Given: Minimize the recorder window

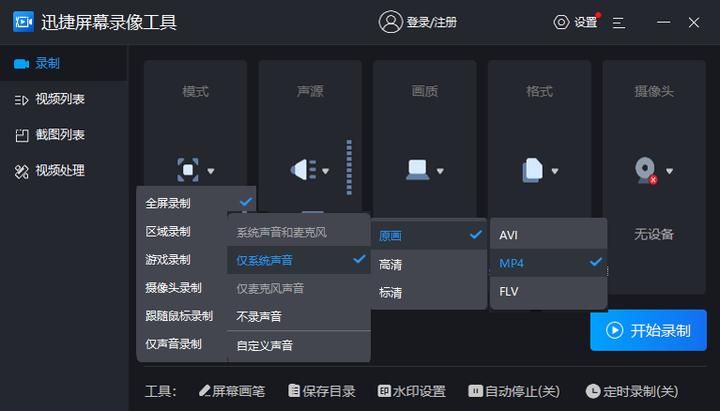Looking at the screenshot, I should pos(664,22).
